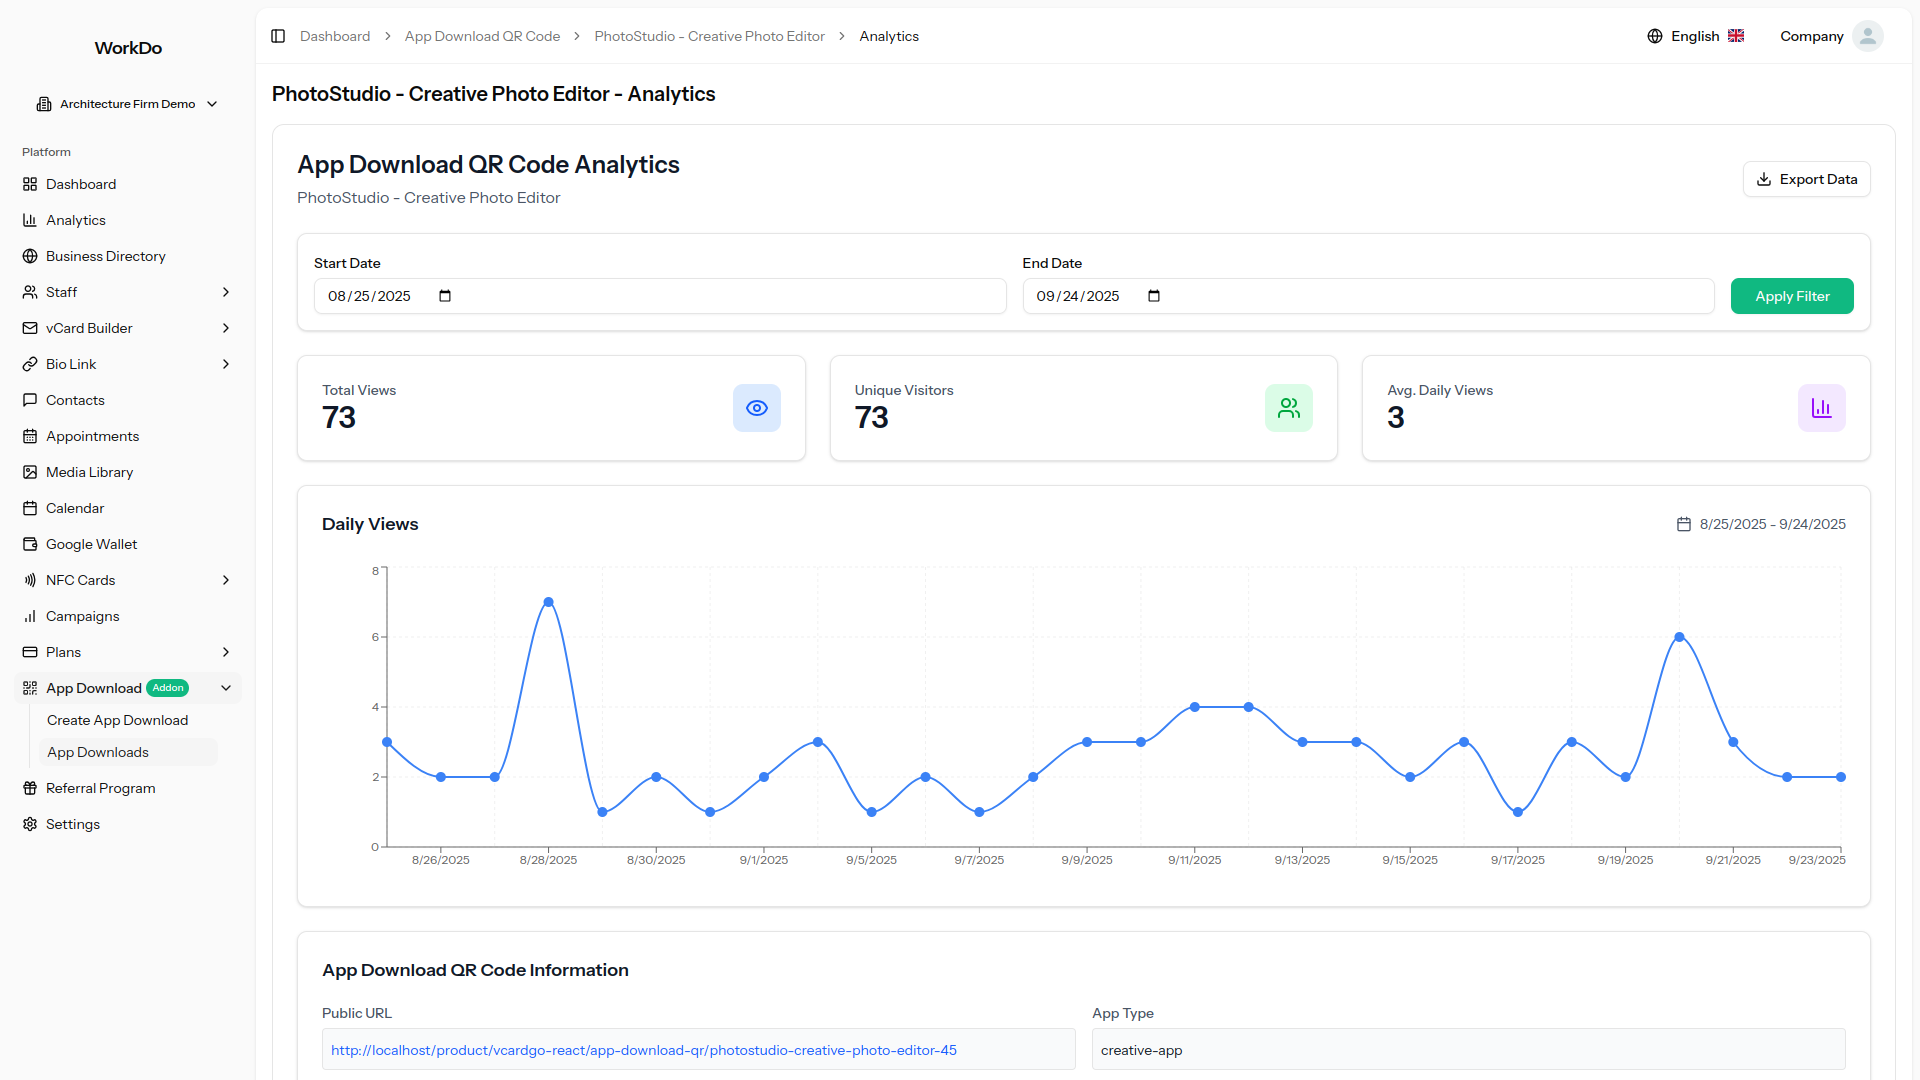
Task: Click the Export Data button
Action: [x=1806, y=179]
